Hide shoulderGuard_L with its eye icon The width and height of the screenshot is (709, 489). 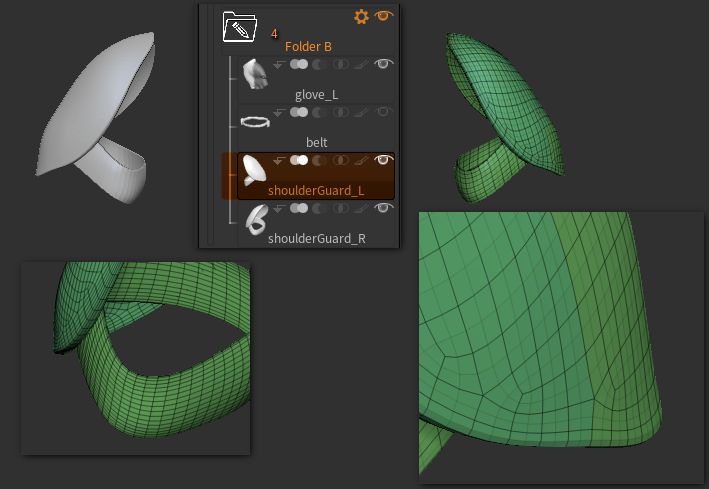(383, 161)
